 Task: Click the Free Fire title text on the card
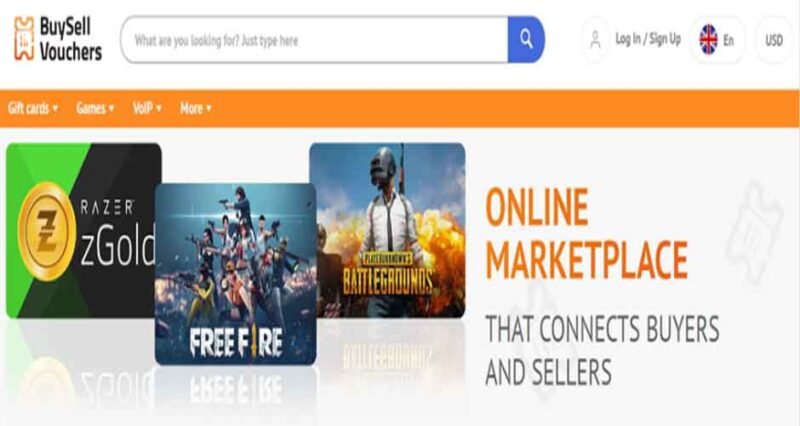pos(236,341)
